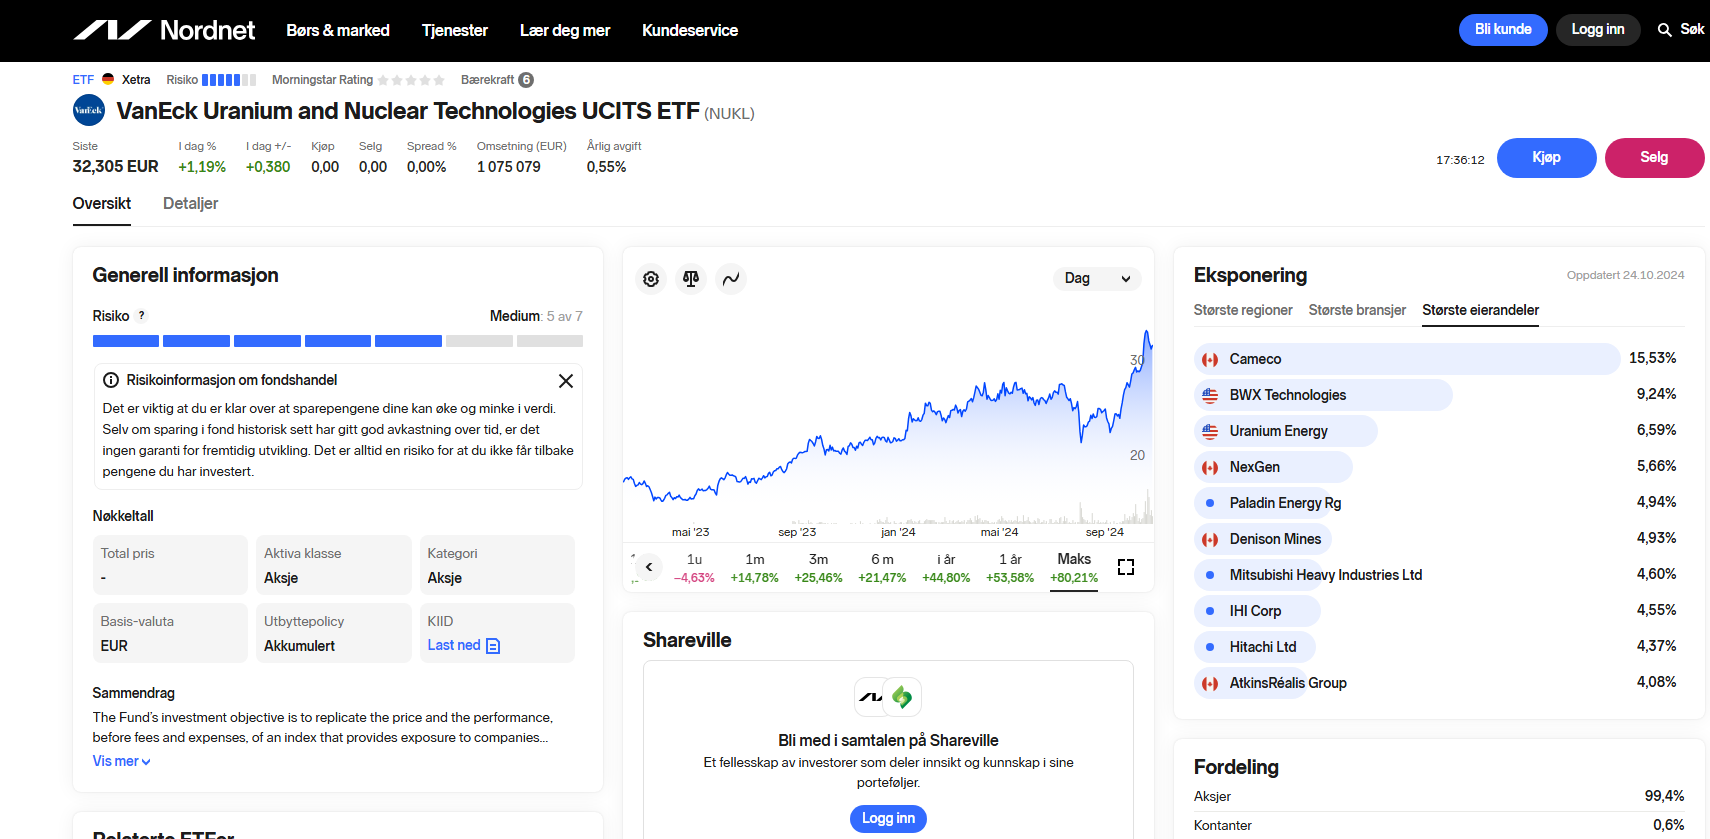This screenshot has height=839, width=1710.
Task: Click the Canada flag beside NexGen
Action: point(1210,467)
